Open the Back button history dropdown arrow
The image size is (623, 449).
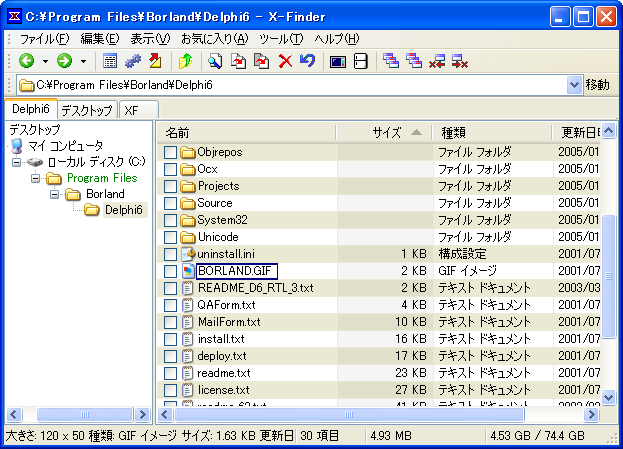click(x=45, y=61)
